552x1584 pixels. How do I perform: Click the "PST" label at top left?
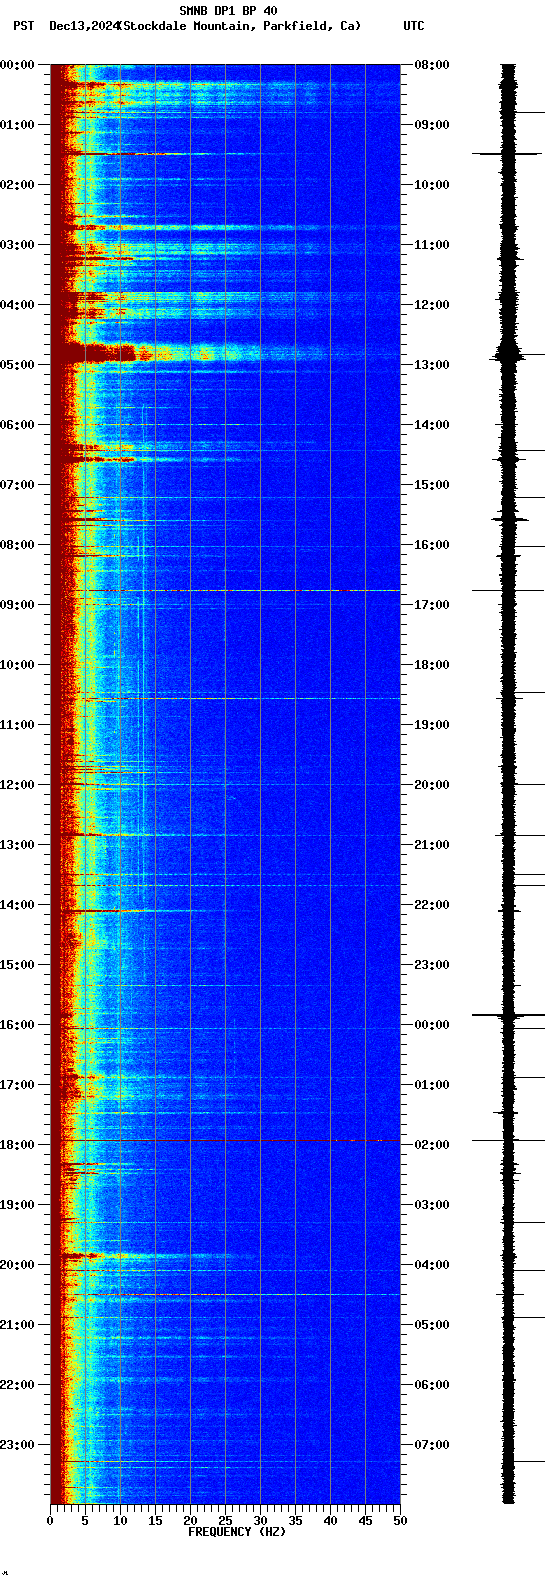click(23, 26)
